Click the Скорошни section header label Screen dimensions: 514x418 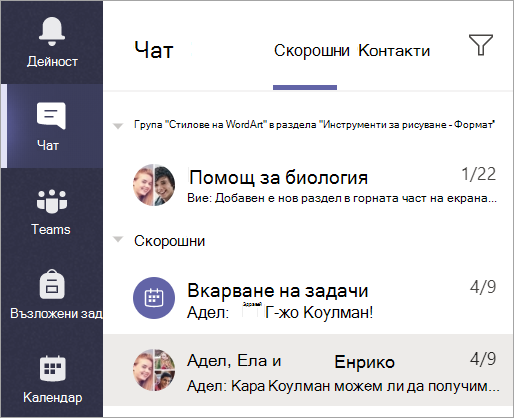(x=169, y=241)
